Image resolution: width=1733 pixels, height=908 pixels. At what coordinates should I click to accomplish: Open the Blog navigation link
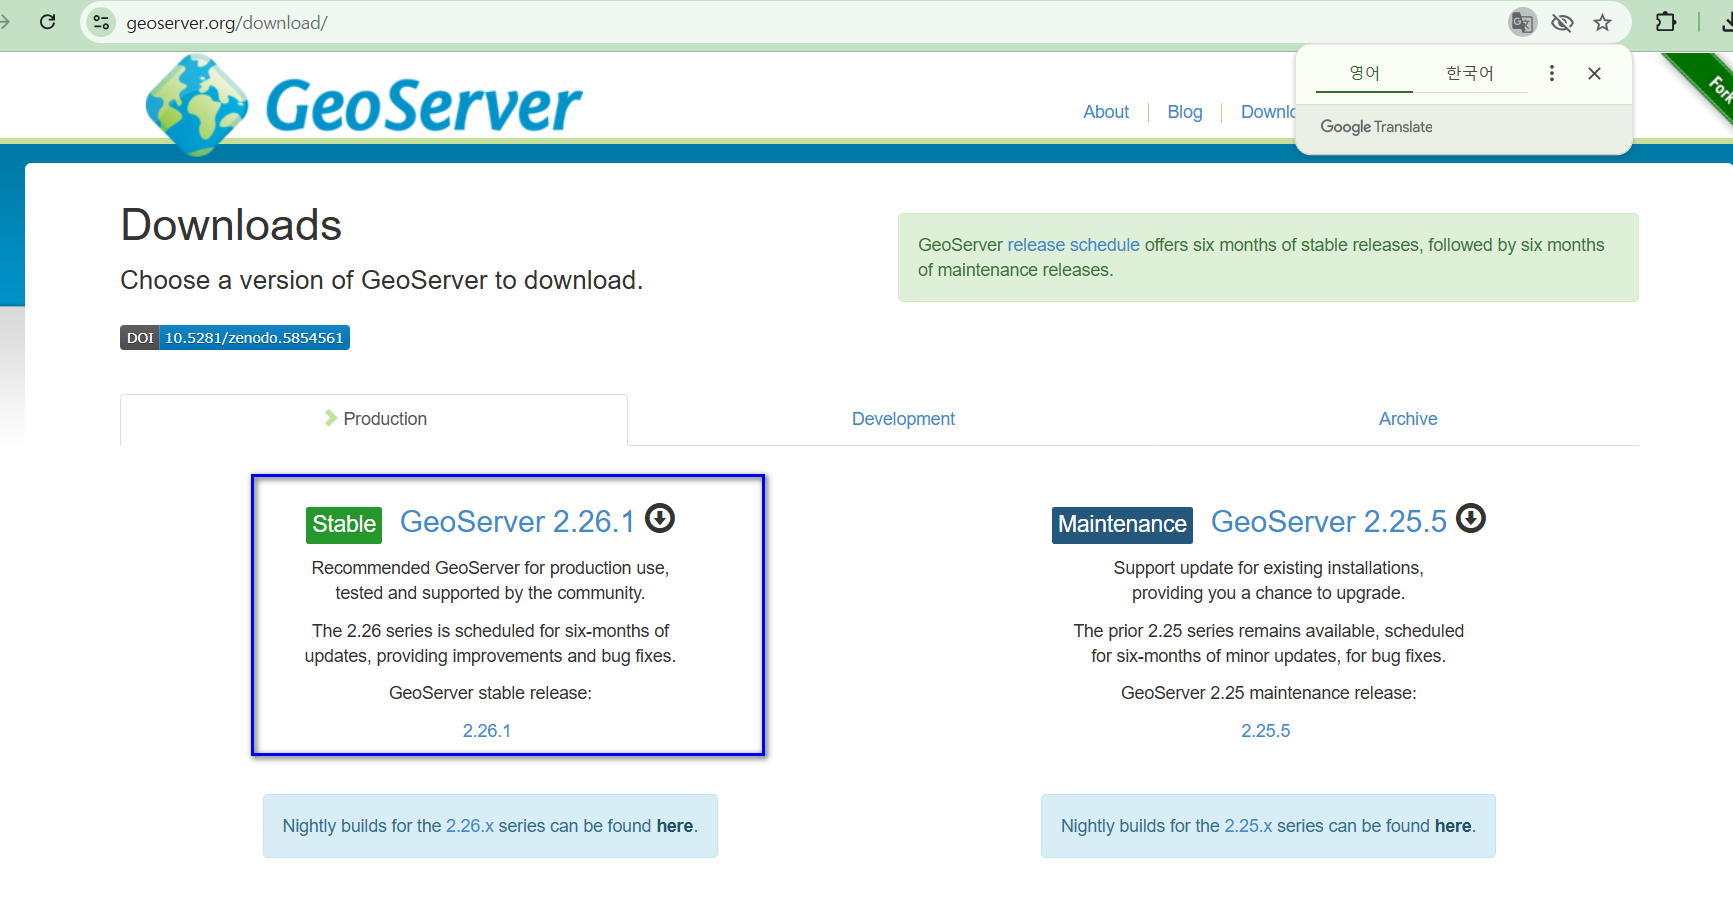(x=1185, y=112)
